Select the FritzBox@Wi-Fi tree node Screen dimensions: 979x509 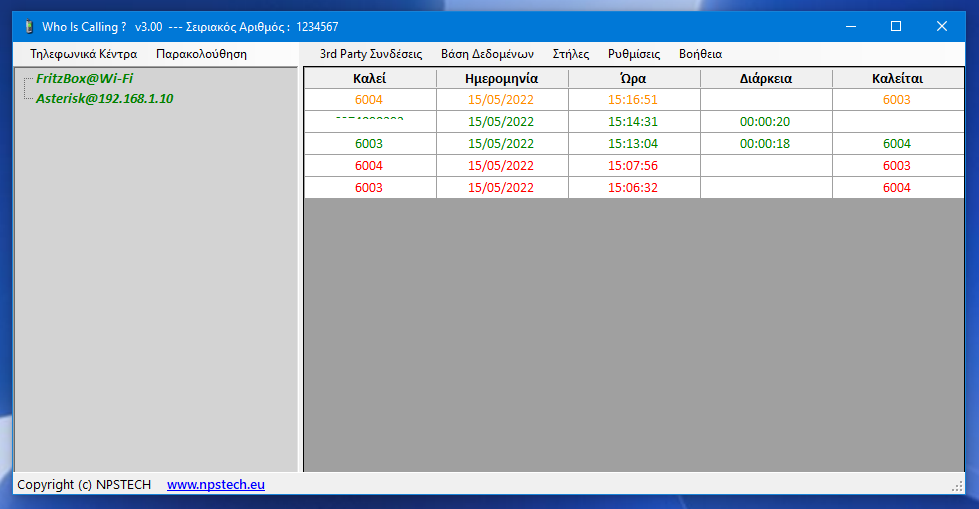pos(84,79)
